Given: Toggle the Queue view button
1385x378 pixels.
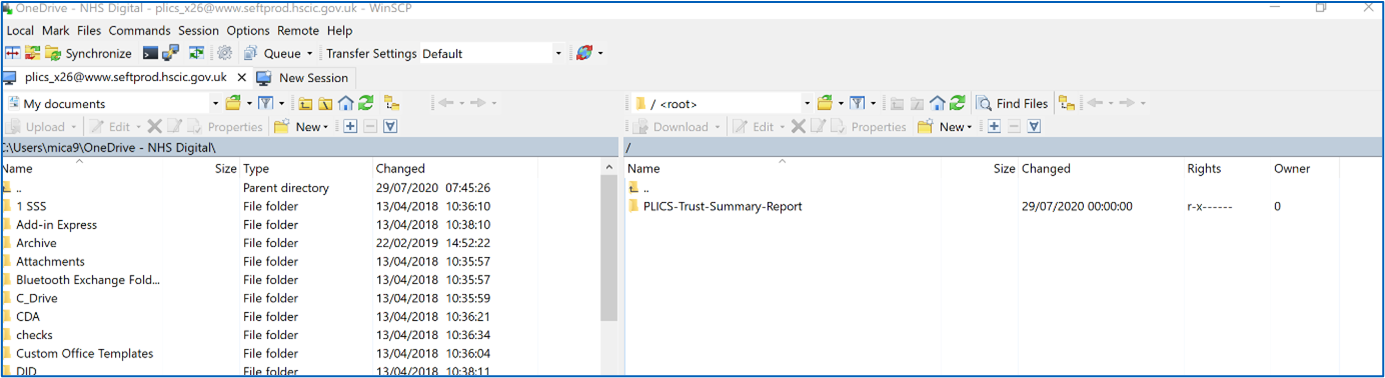Looking at the screenshot, I should tap(273, 53).
